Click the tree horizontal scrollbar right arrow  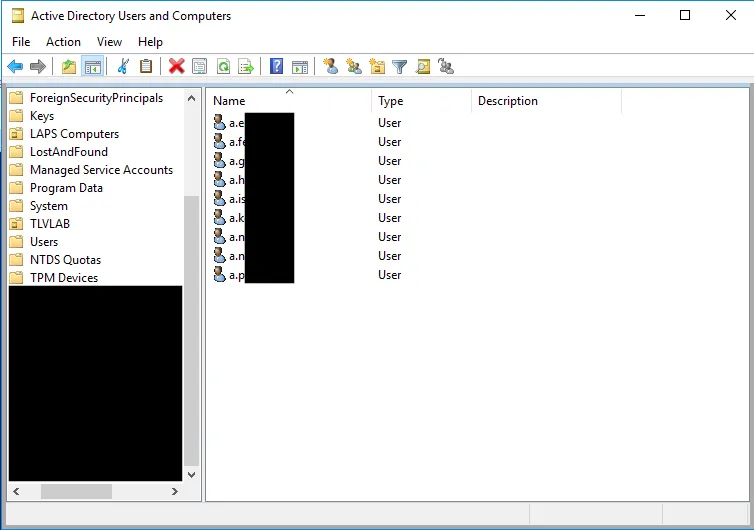click(x=174, y=492)
